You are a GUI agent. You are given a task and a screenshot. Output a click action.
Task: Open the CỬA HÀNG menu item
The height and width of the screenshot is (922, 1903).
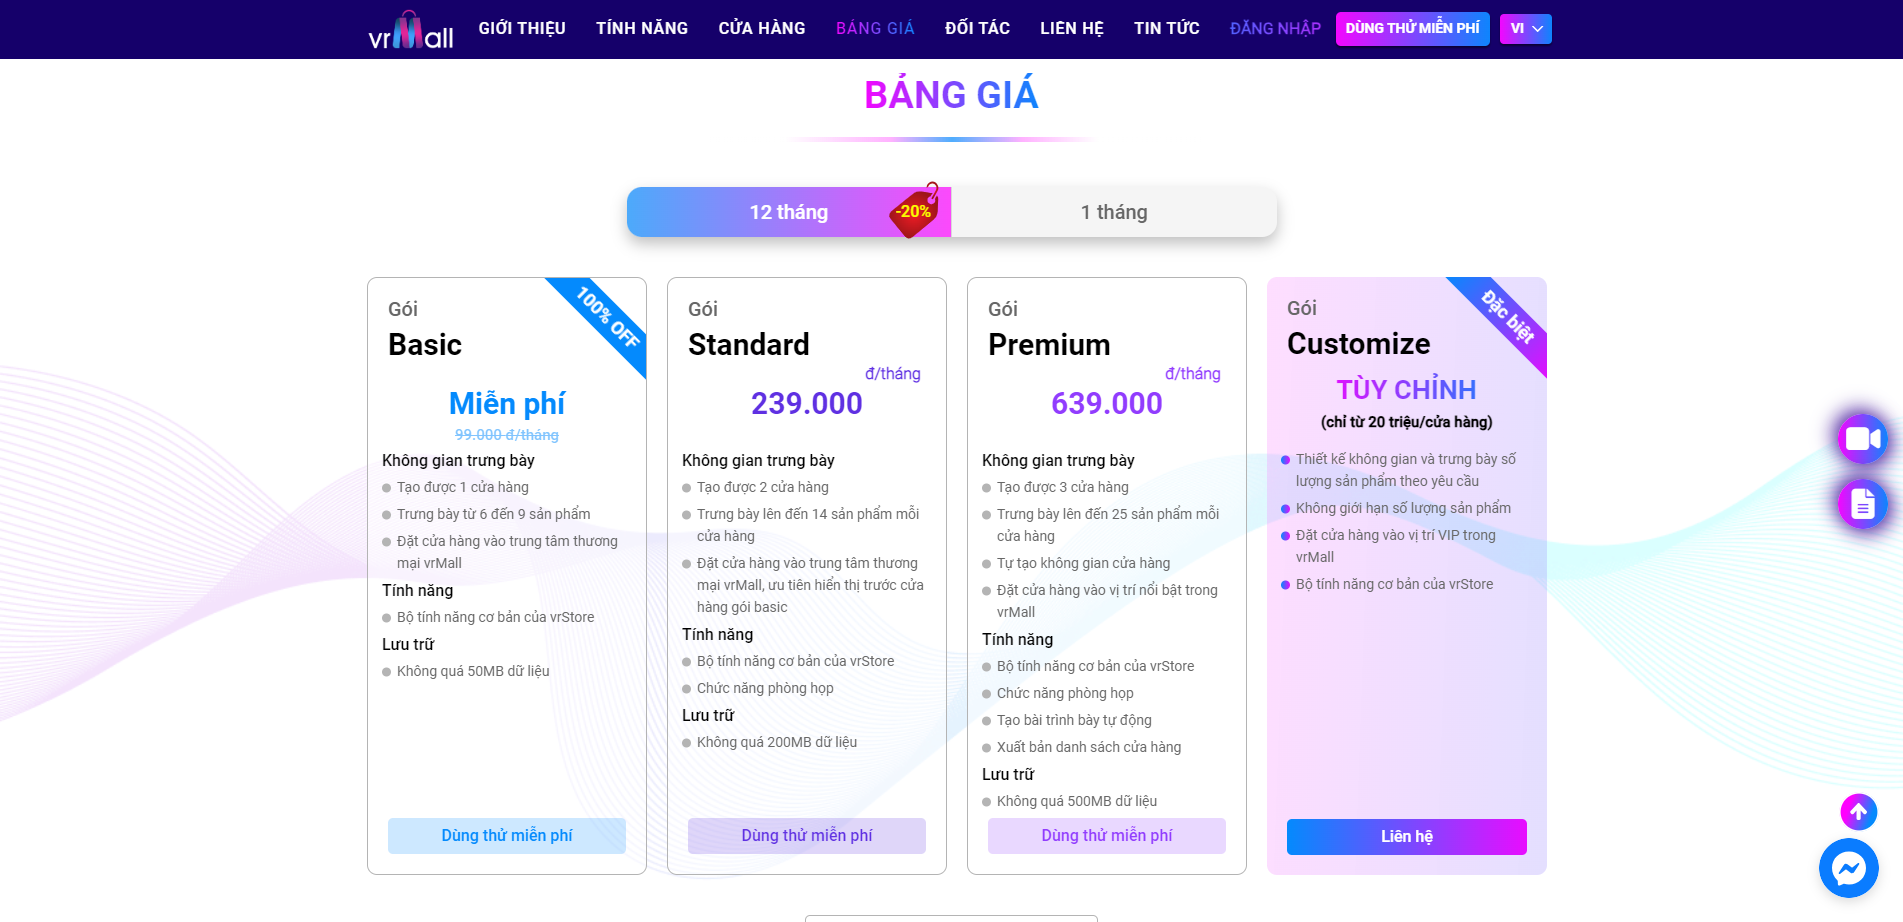(x=762, y=29)
